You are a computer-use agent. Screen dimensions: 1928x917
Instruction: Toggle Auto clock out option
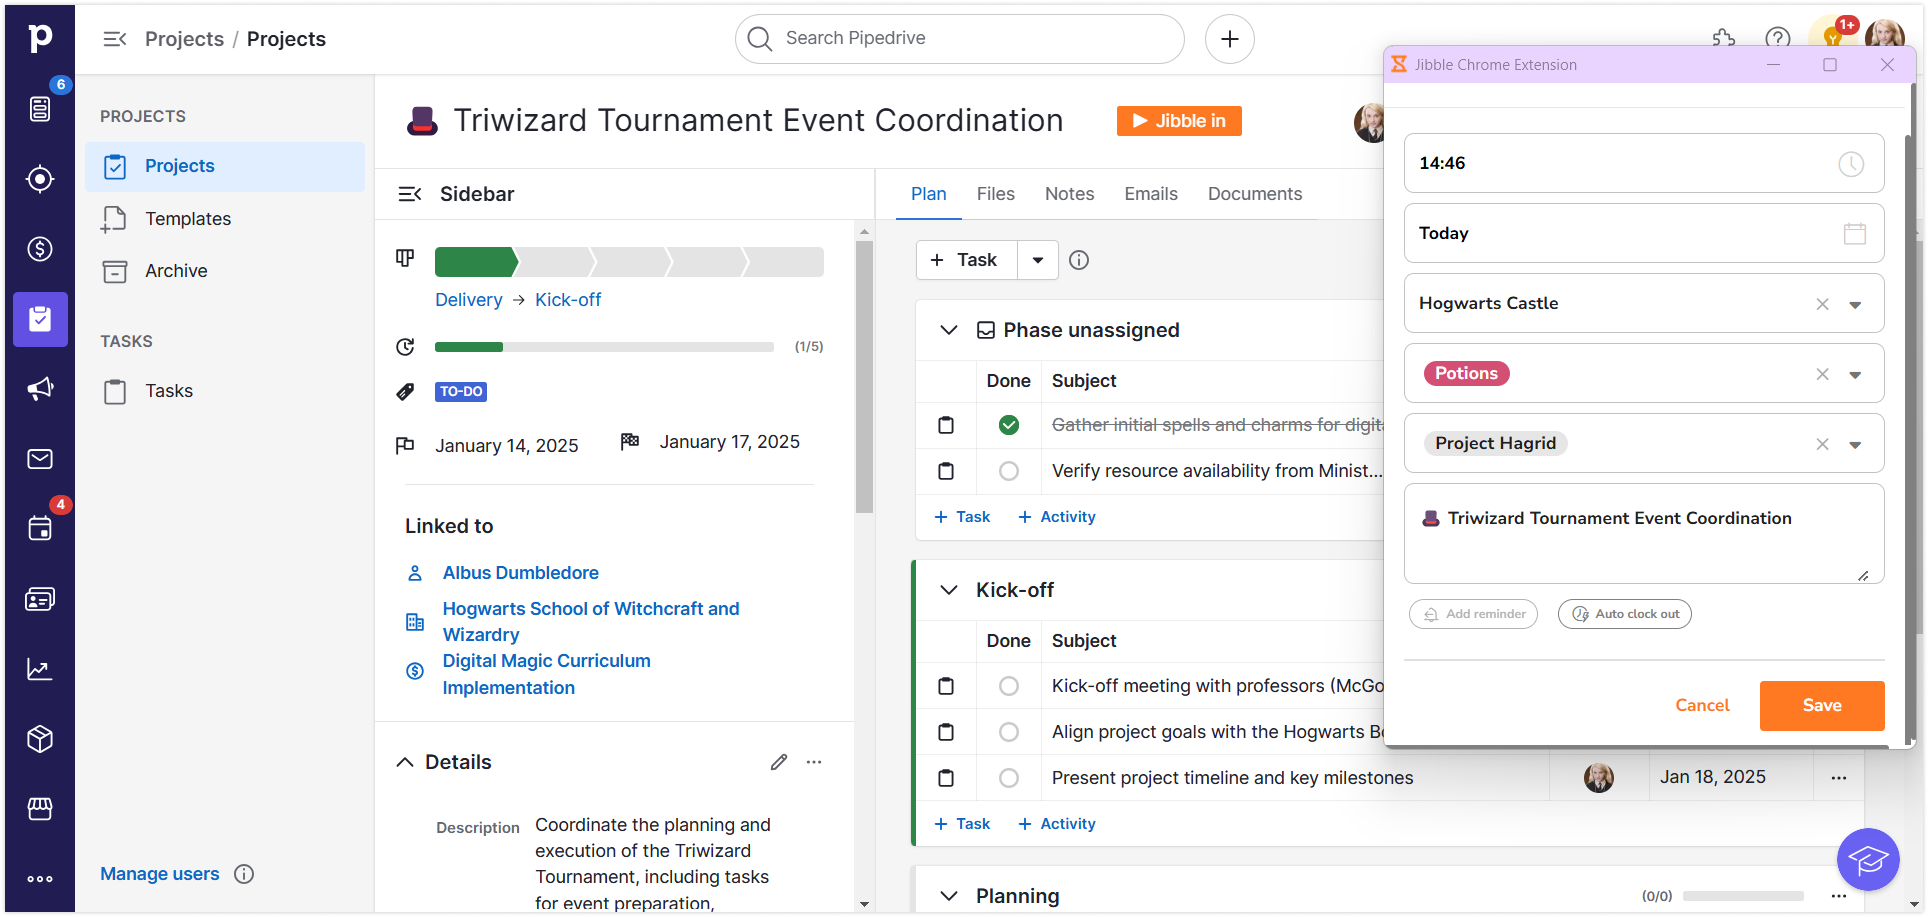[x=1624, y=614]
